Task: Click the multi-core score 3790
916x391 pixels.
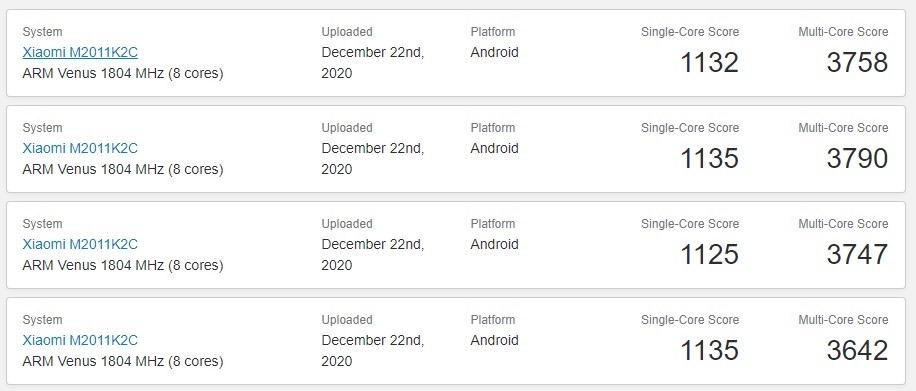Action: [857, 158]
